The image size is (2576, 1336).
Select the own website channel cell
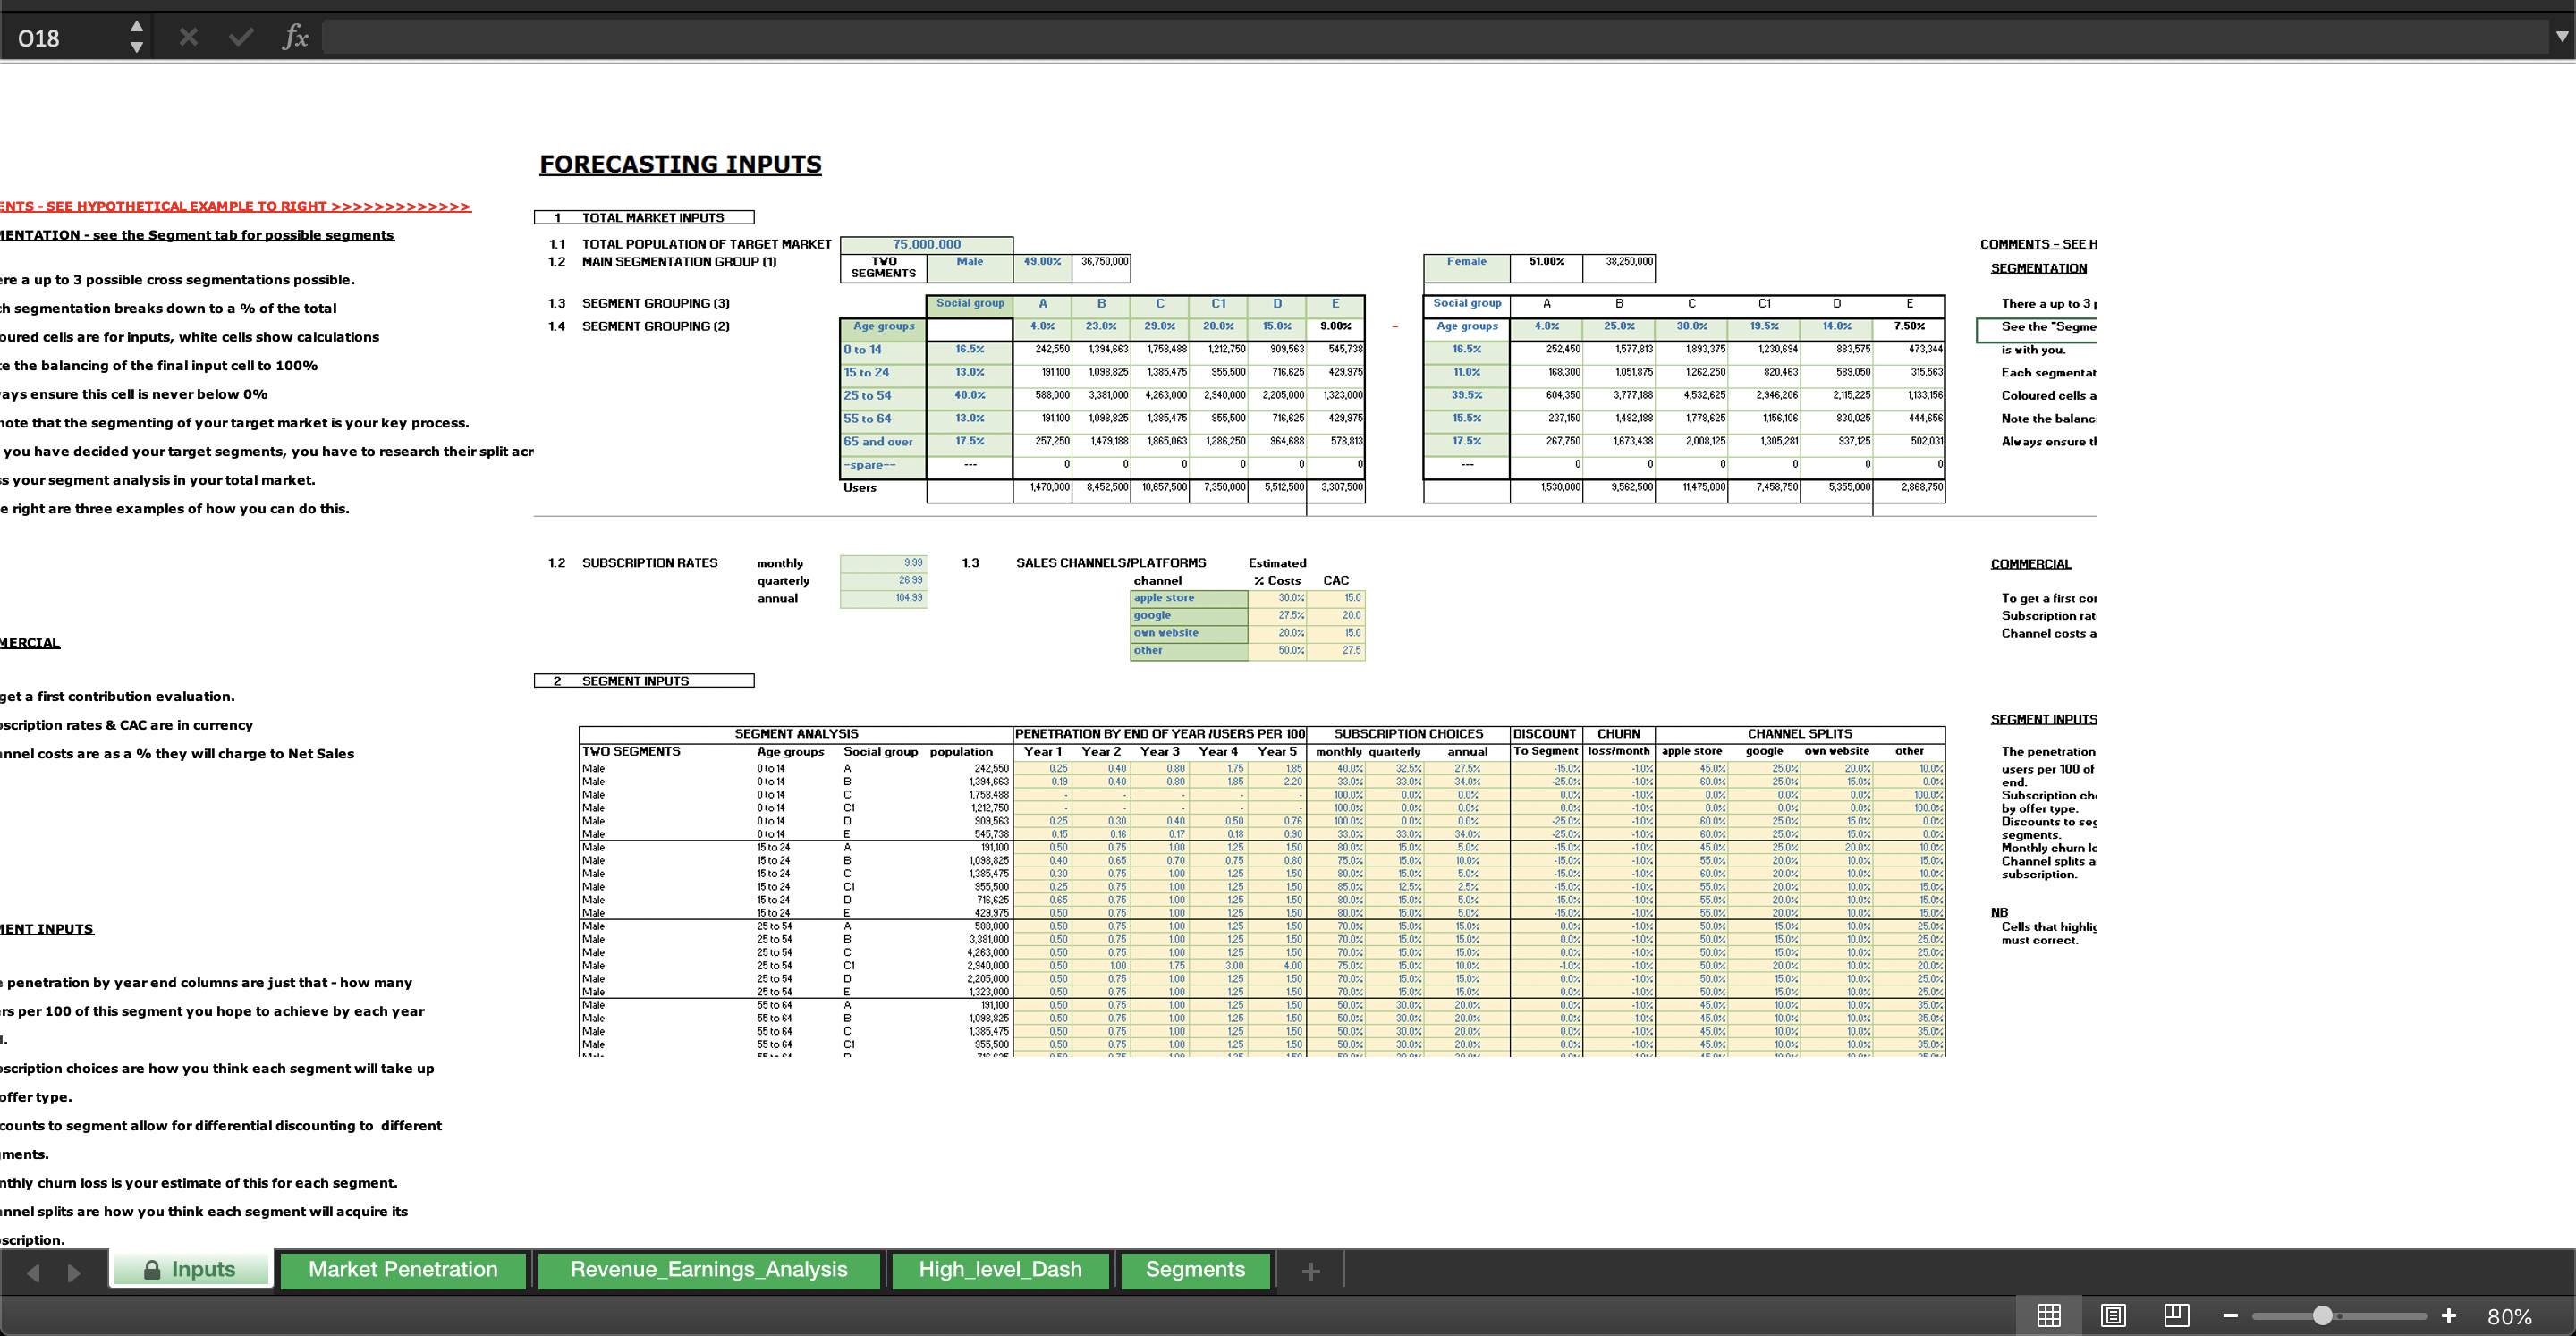pyautogui.click(x=1188, y=633)
